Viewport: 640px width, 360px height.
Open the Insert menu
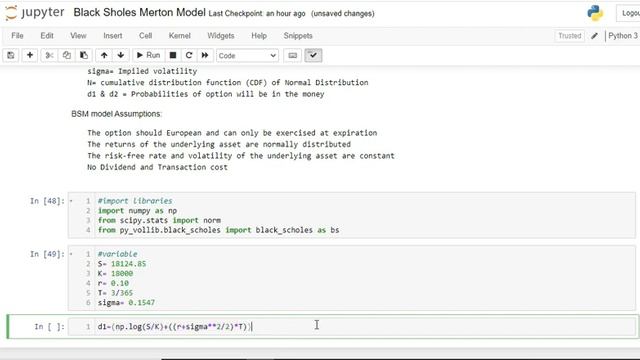(x=113, y=36)
